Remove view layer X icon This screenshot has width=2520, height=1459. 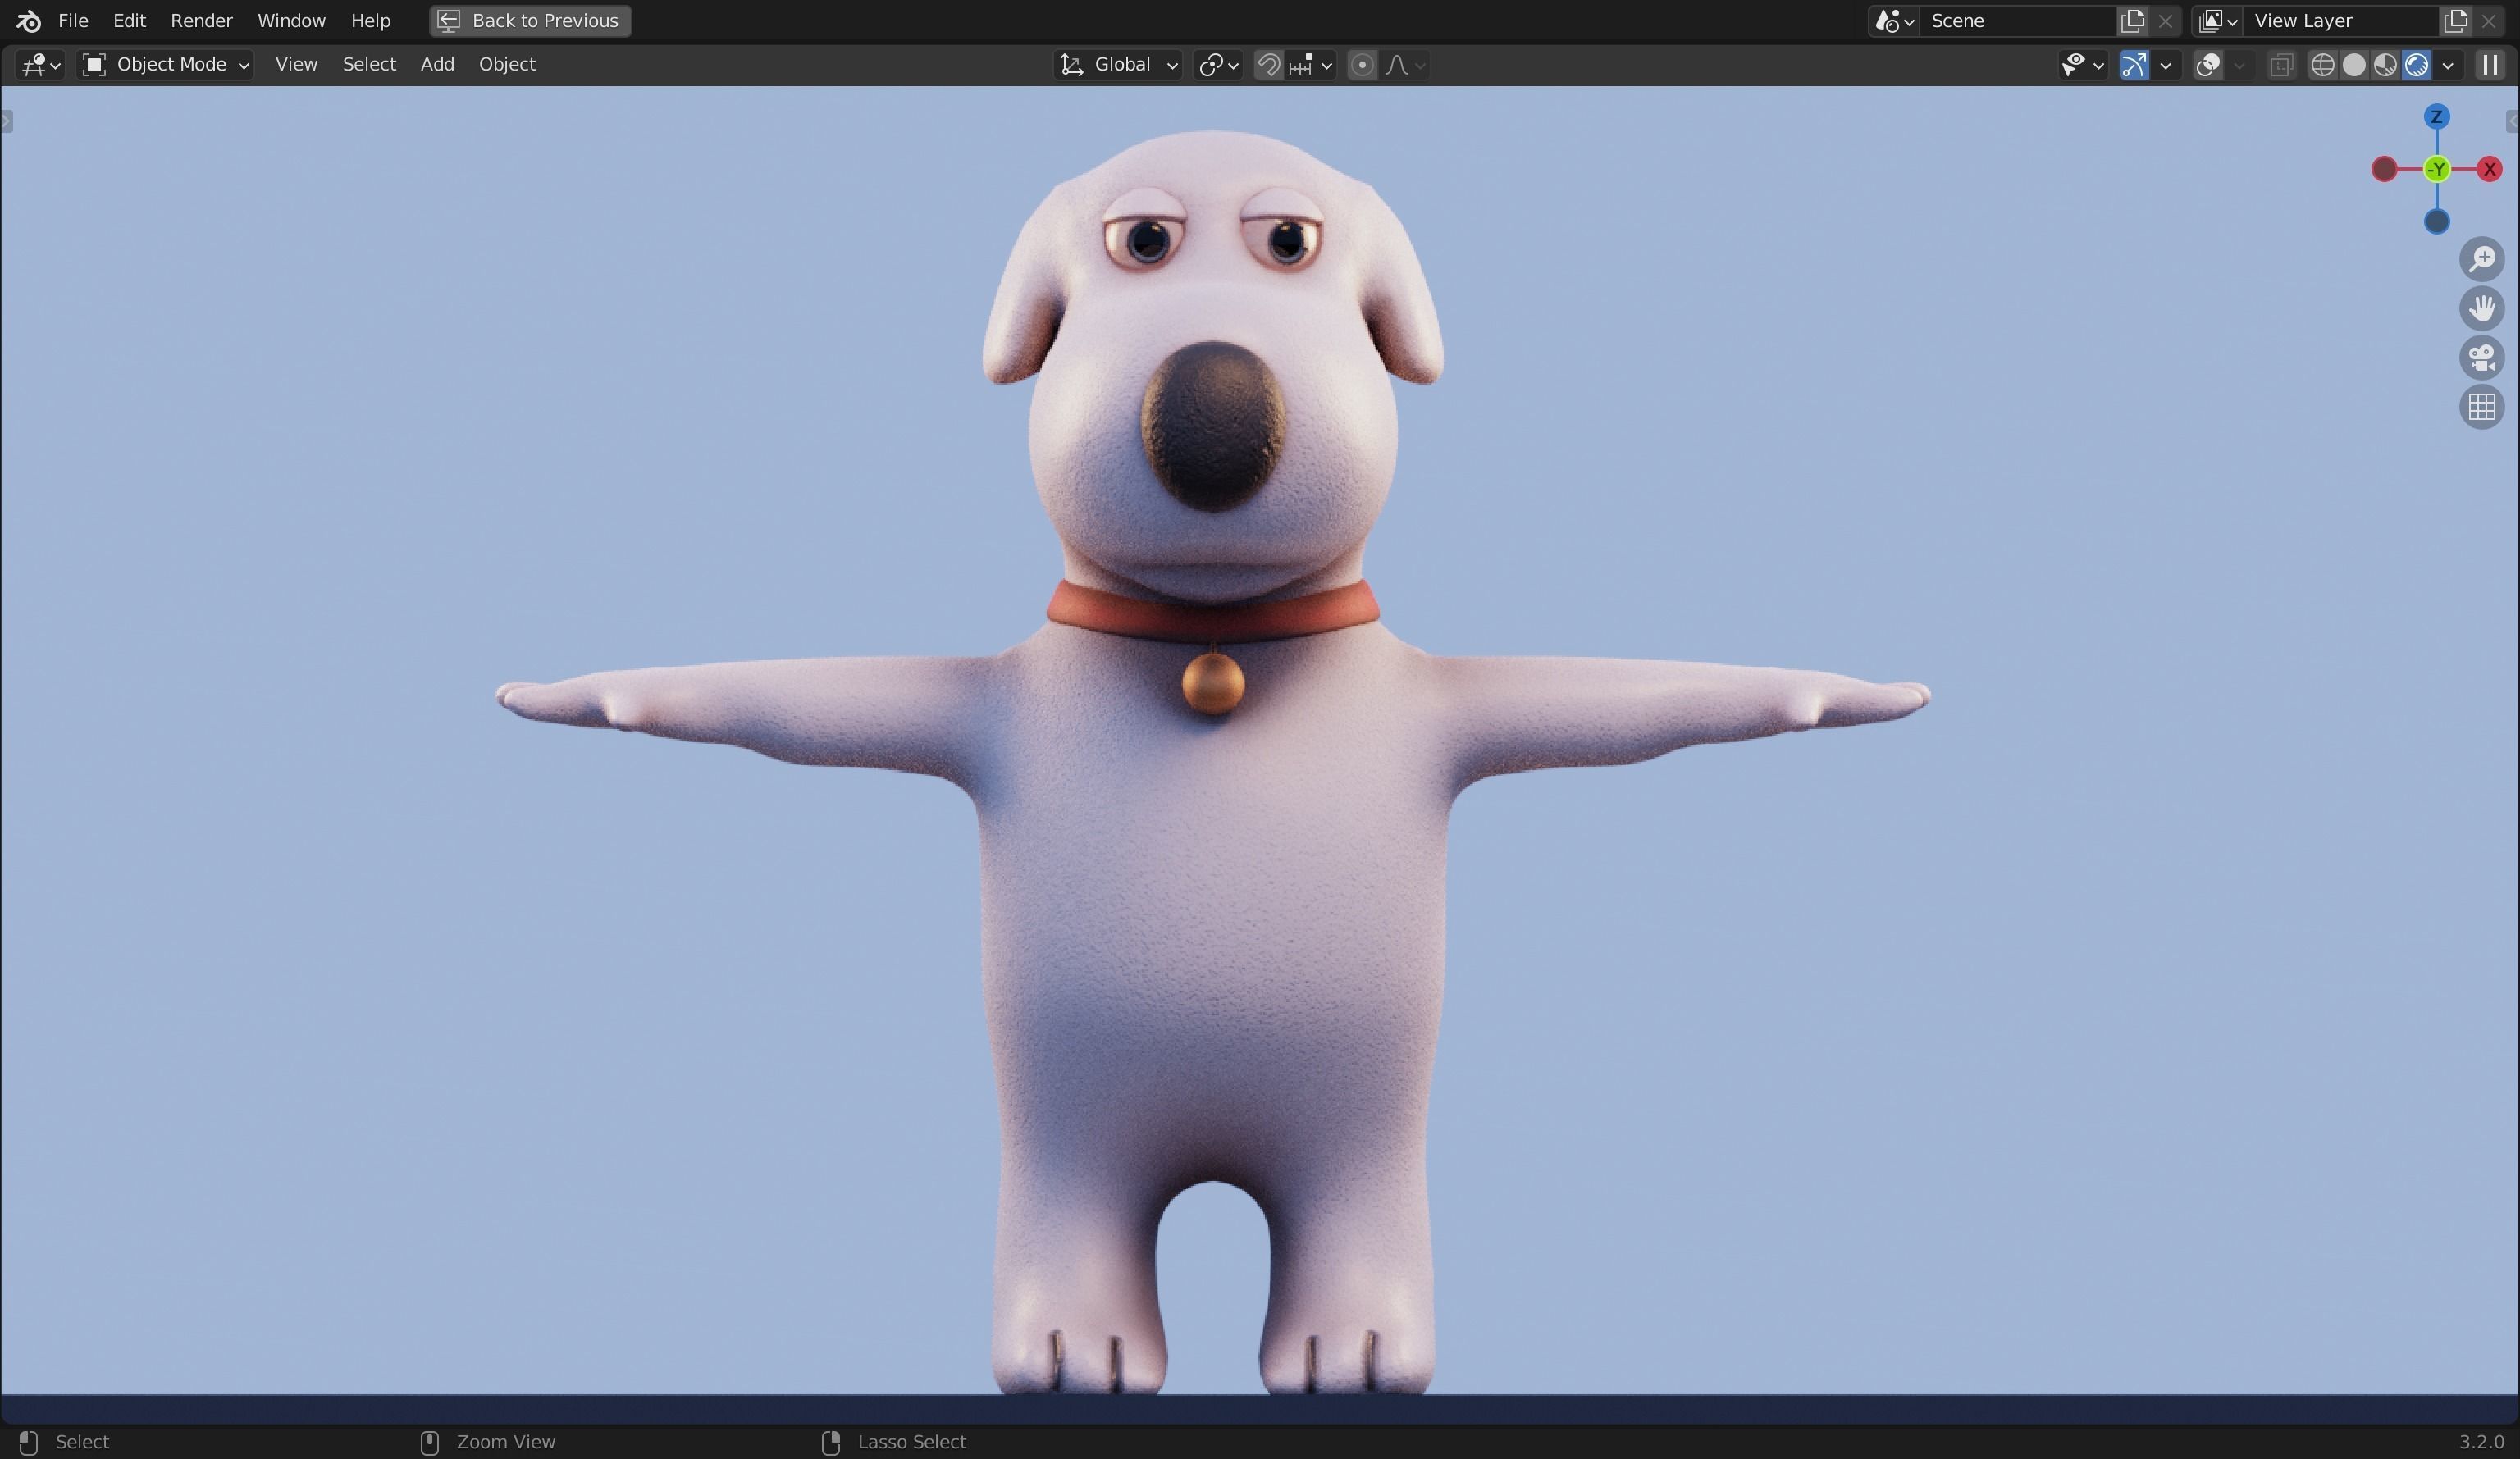(2488, 21)
